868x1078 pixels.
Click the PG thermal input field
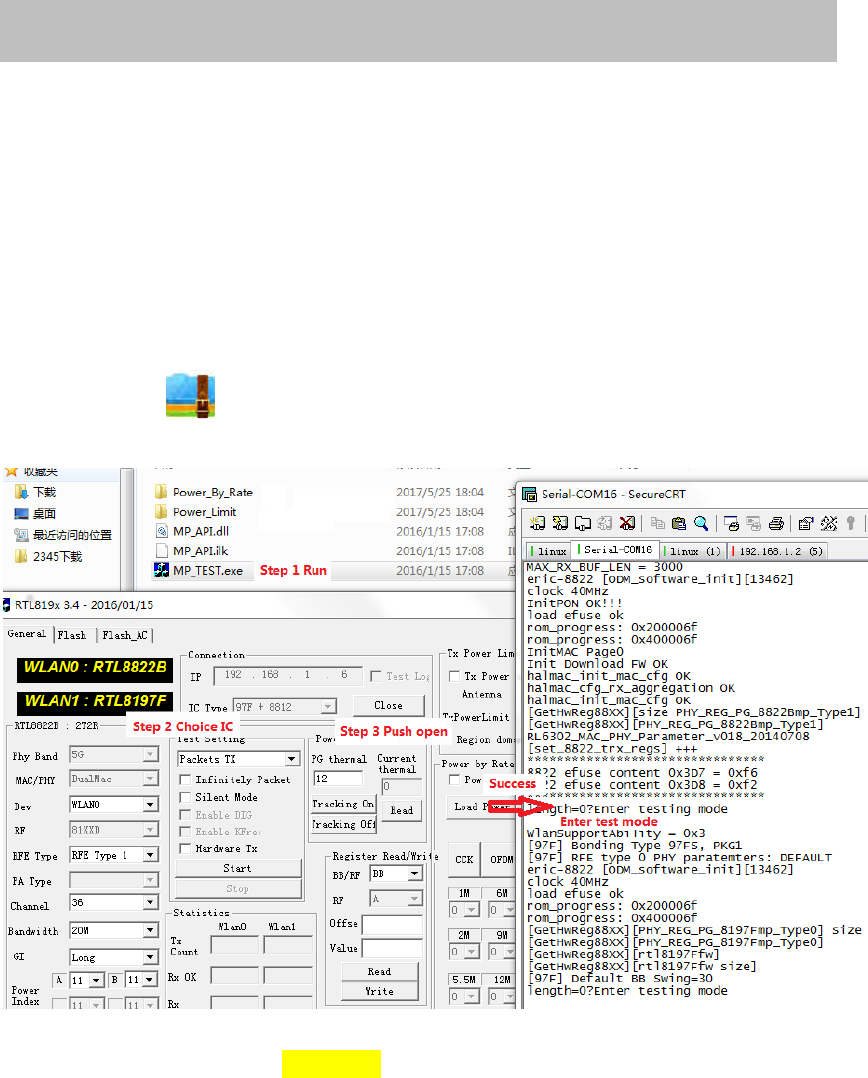tap(337, 779)
